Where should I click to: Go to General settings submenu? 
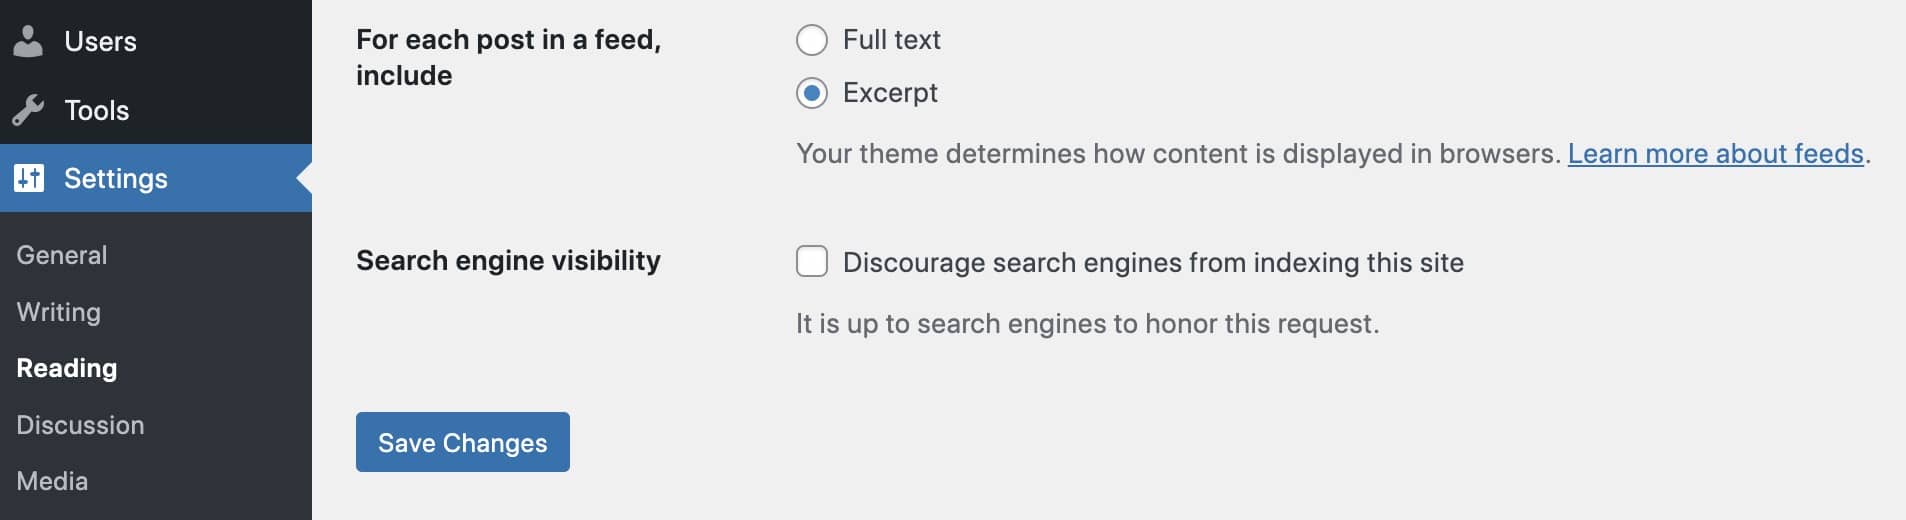pyautogui.click(x=62, y=255)
